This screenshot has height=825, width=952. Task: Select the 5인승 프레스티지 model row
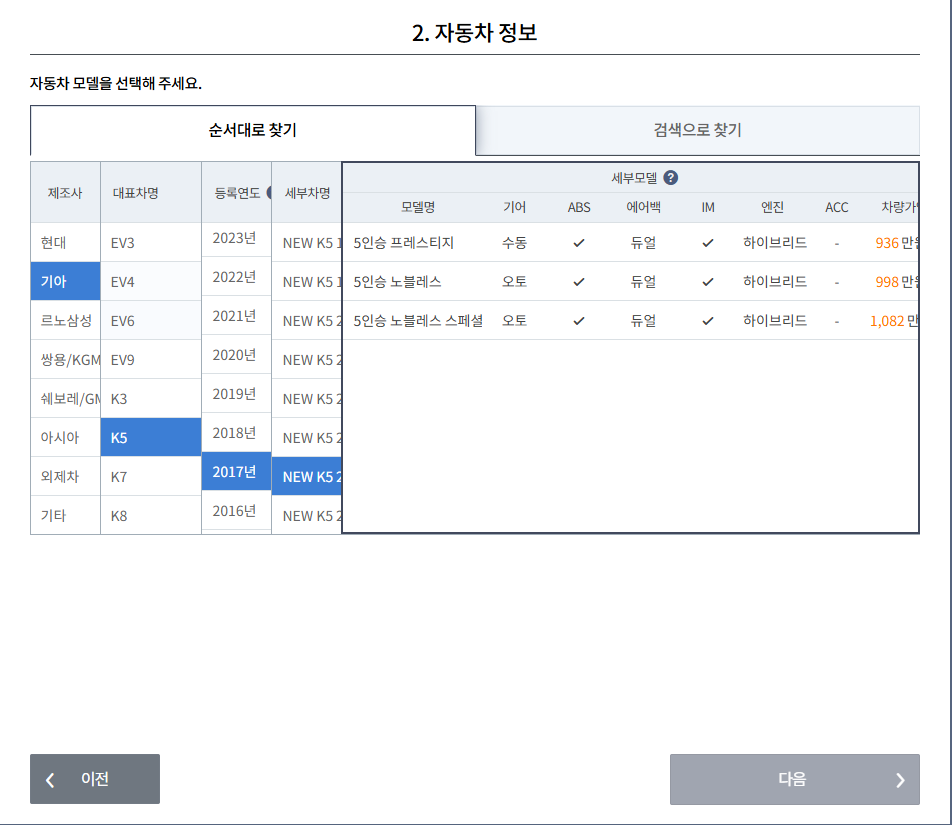click(630, 242)
